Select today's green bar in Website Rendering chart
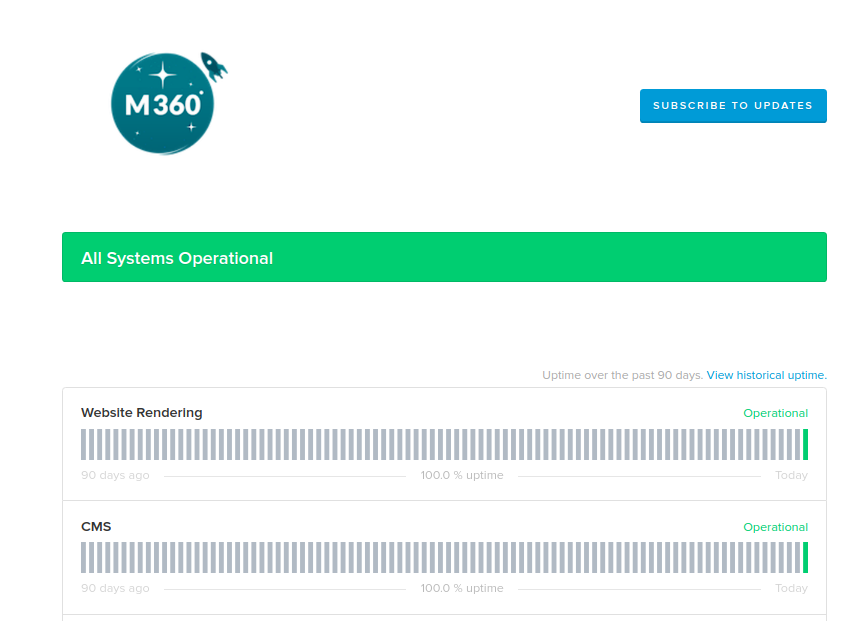 806,443
